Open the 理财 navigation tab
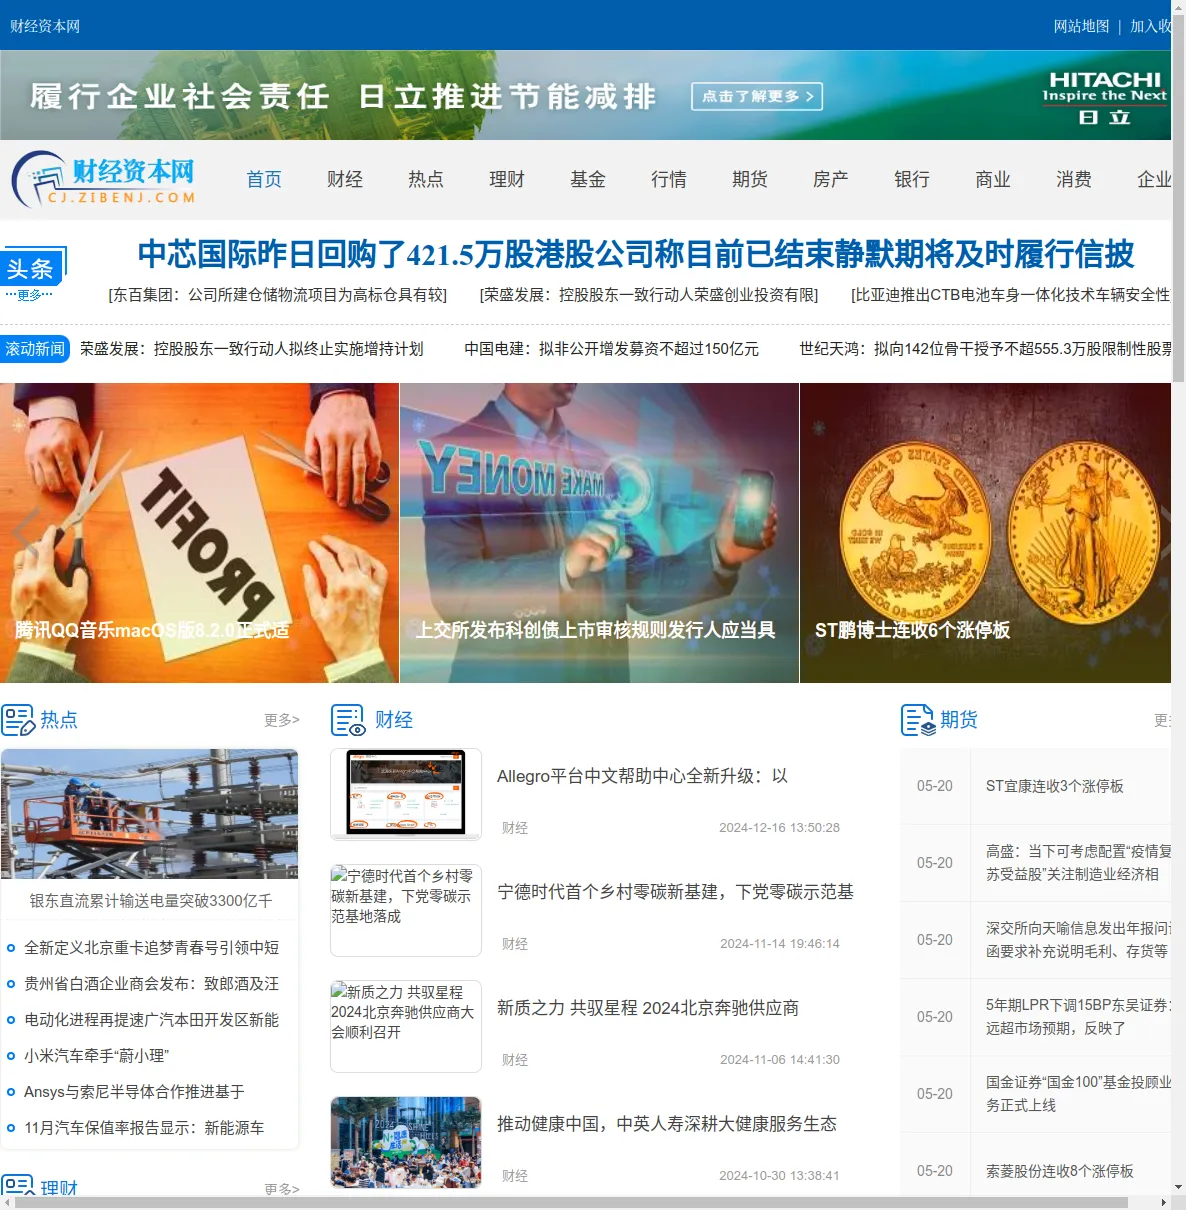 coord(507,179)
